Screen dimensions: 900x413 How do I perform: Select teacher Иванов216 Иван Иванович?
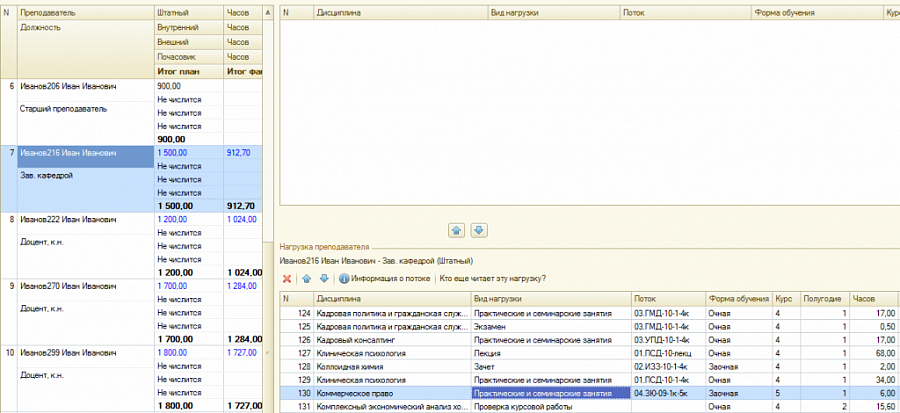(x=68, y=153)
